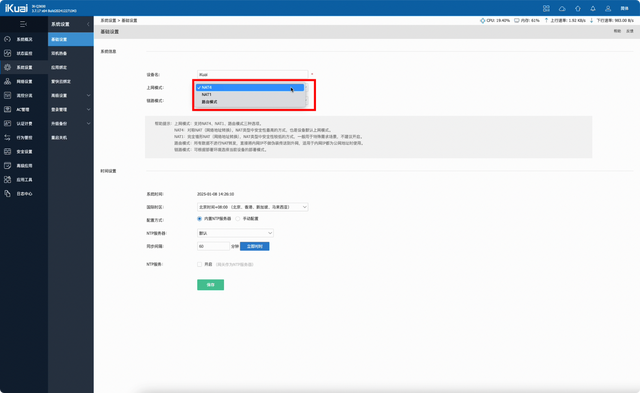Enable the NTP服务 开启 checkbox
640x393 pixels.
click(200, 264)
